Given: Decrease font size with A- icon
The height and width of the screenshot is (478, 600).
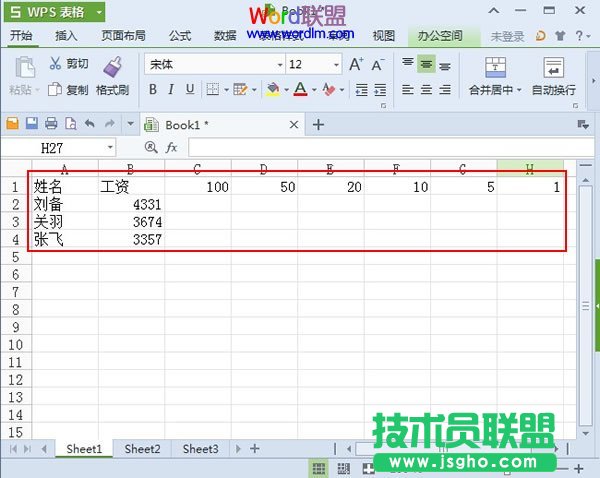Looking at the screenshot, I should (378, 64).
